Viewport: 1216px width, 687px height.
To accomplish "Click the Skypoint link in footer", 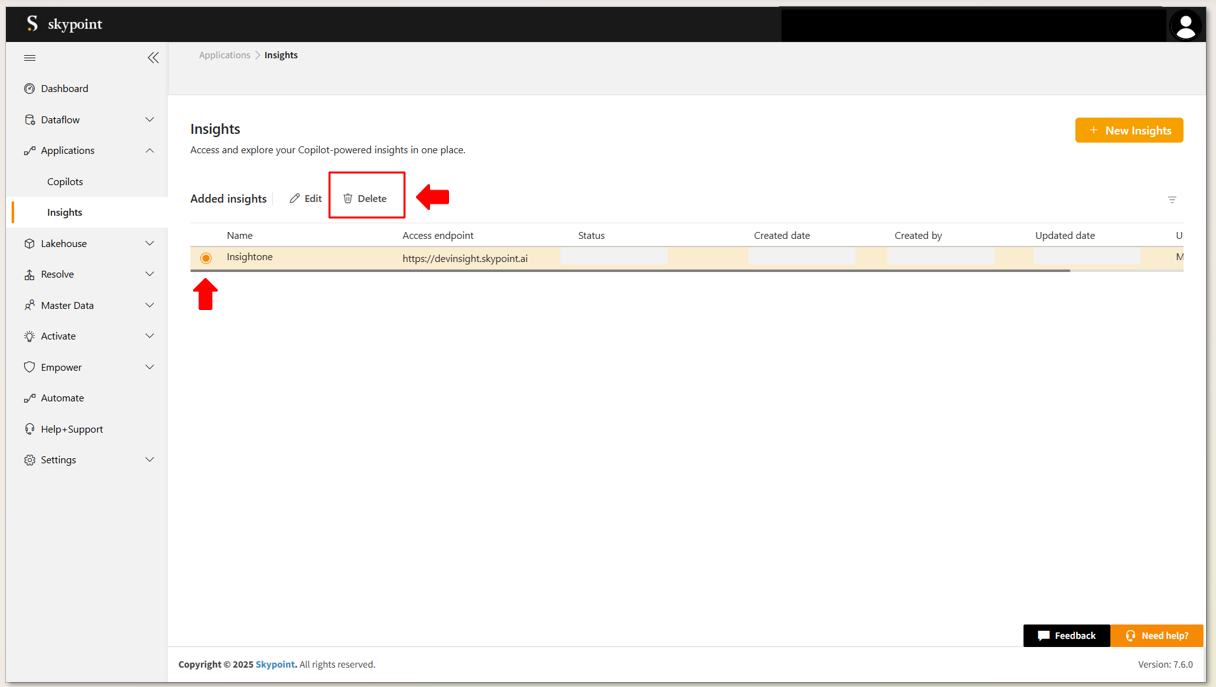I will (x=275, y=664).
